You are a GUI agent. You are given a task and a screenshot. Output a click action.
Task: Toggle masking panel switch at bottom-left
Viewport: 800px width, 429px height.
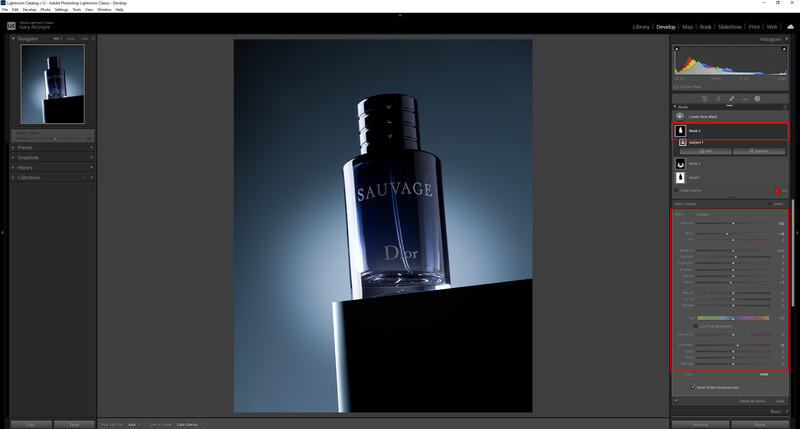(676, 400)
